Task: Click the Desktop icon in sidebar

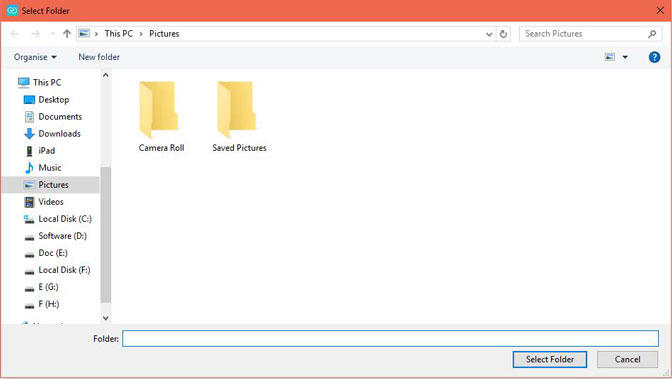Action: coord(29,100)
